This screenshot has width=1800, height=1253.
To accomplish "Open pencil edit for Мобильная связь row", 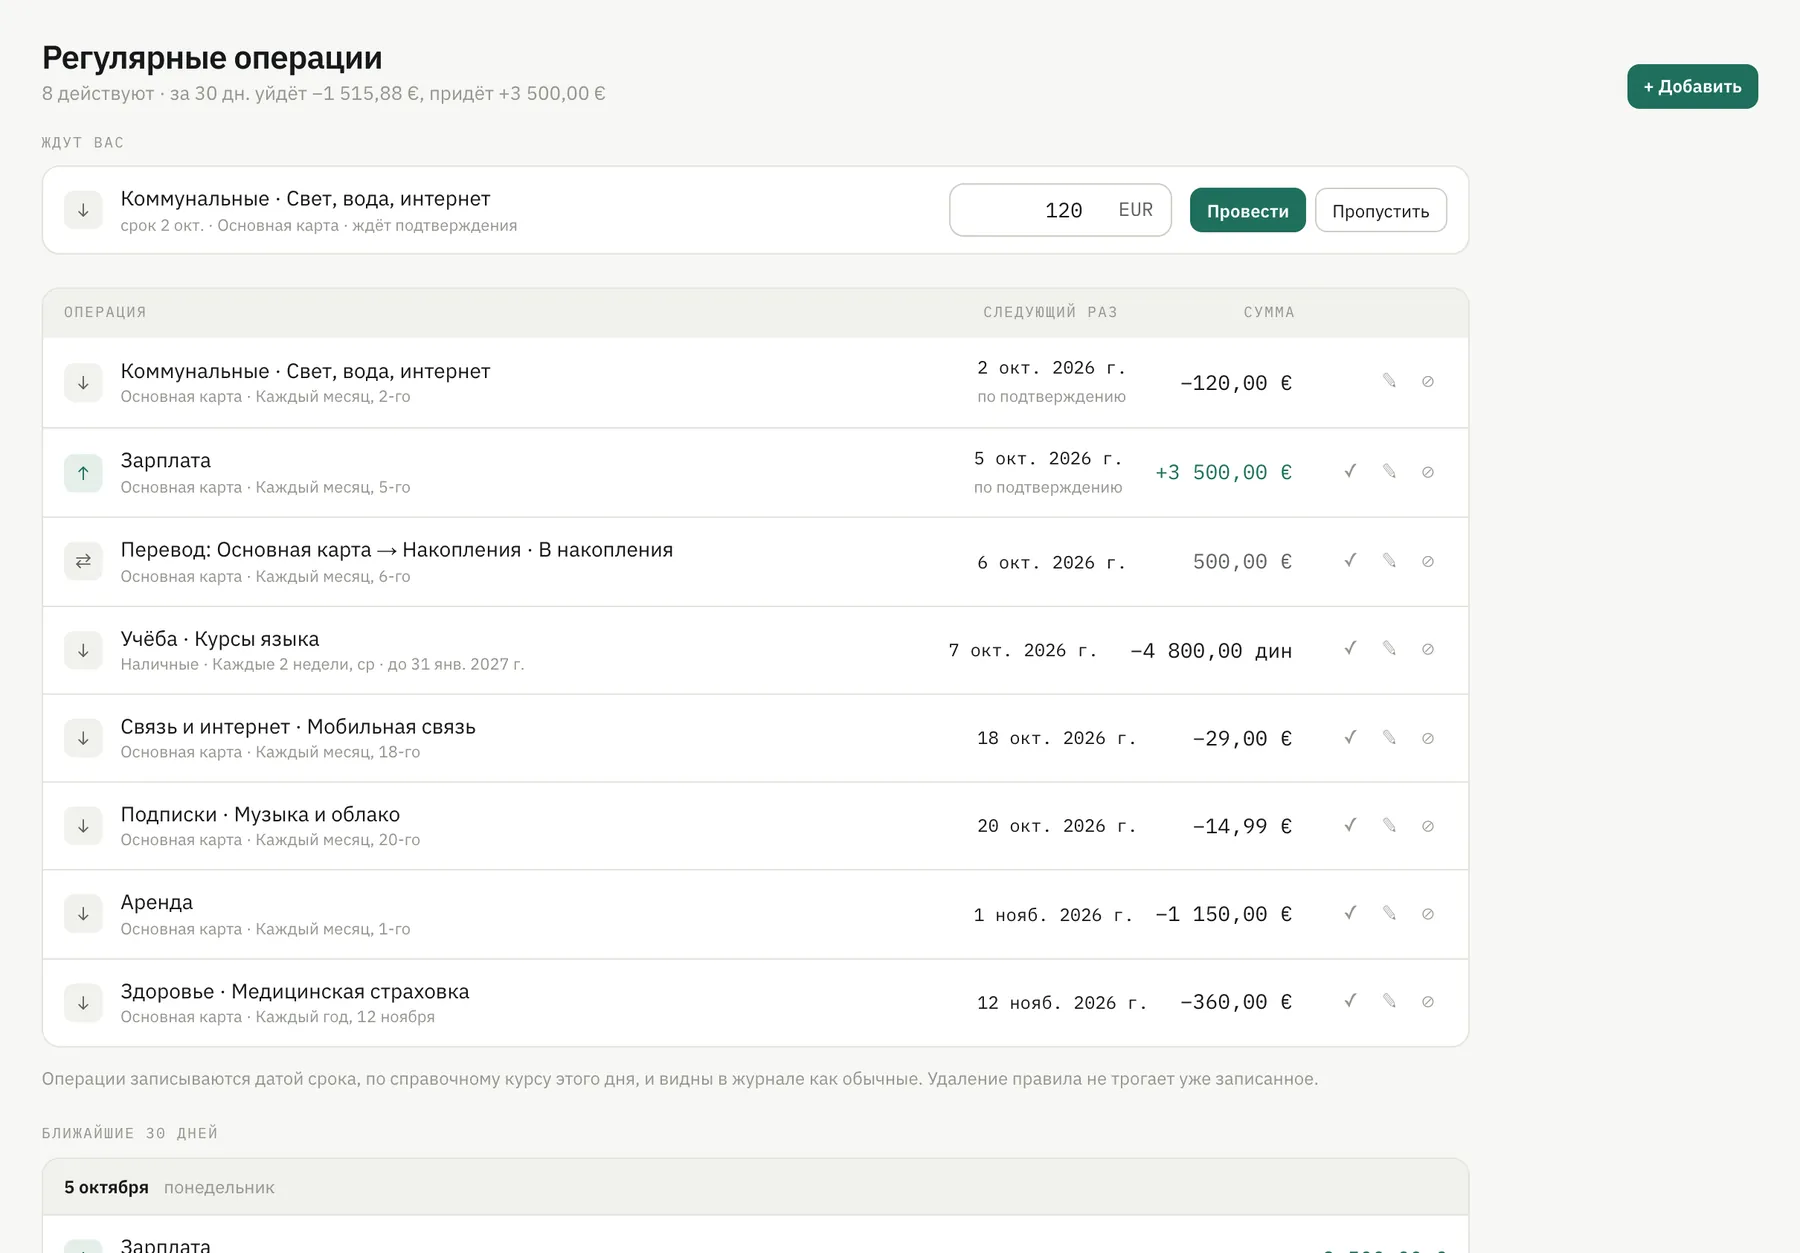I will click(x=1389, y=738).
